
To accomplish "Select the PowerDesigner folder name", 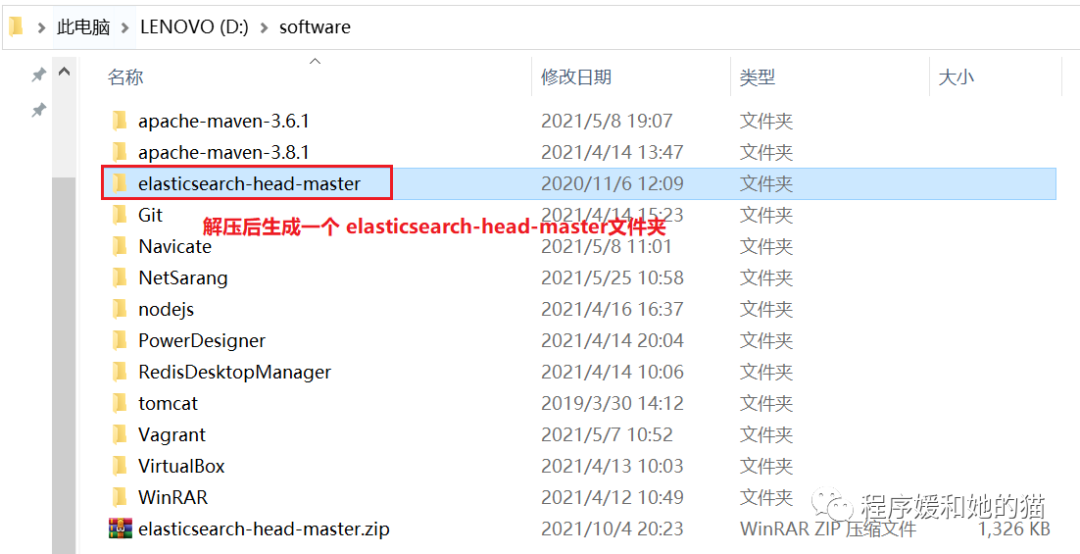I will pyautogui.click(x=202, y=340).
